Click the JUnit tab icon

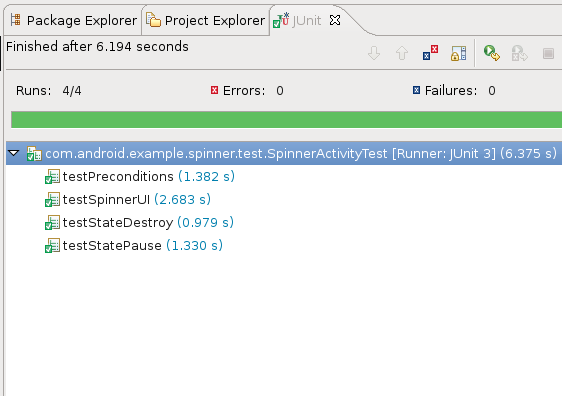coord(281,20)
